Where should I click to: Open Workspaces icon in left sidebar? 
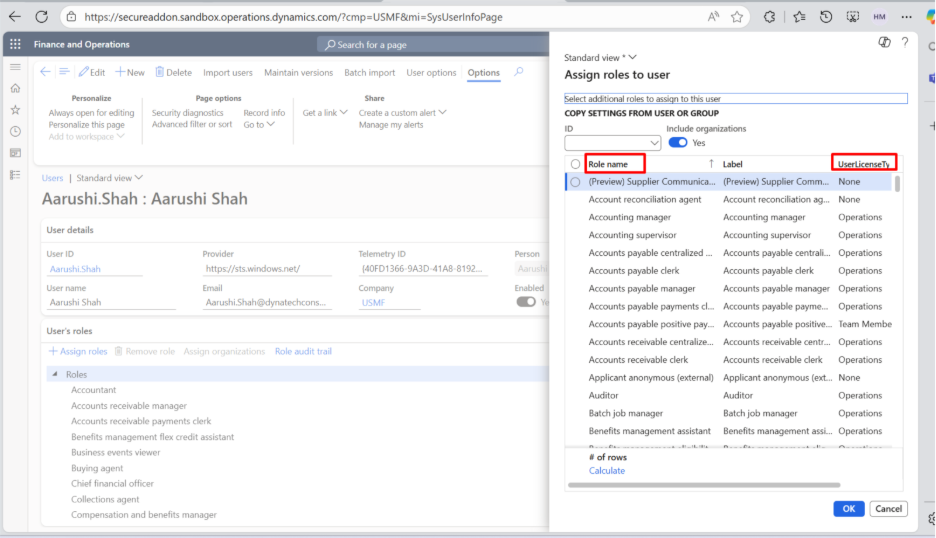(16, 153)
